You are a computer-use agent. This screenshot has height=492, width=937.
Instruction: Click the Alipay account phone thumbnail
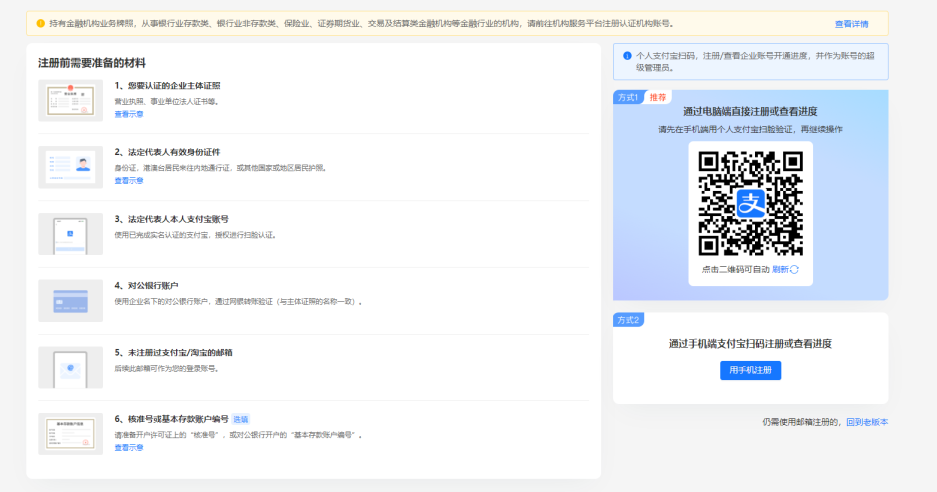tap(71, 234)
